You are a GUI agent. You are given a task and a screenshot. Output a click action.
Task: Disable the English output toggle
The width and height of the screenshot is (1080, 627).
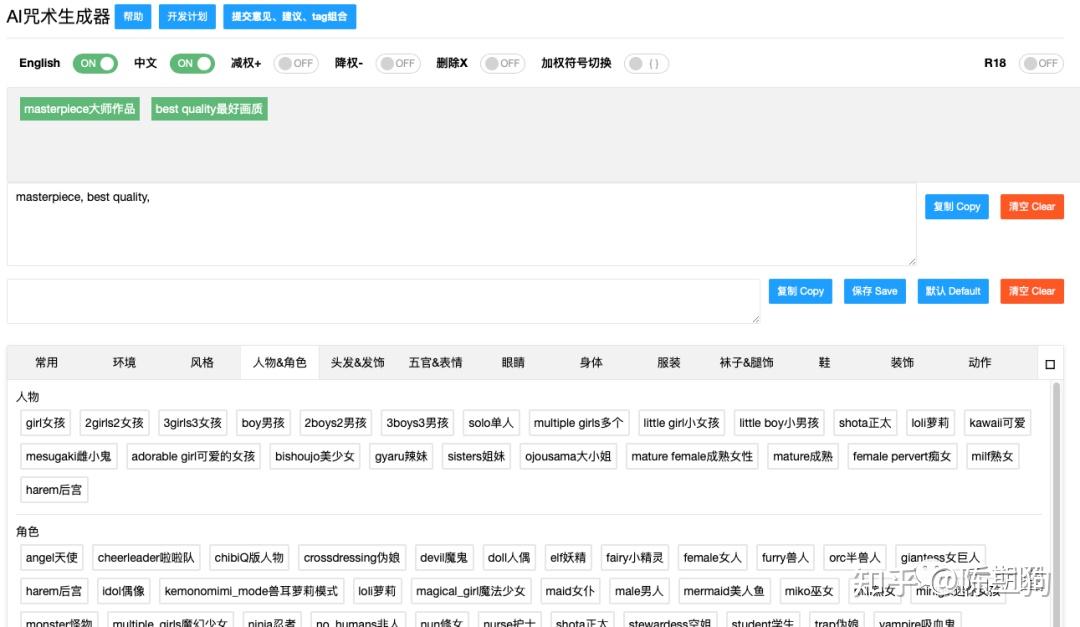click(95, 63)
